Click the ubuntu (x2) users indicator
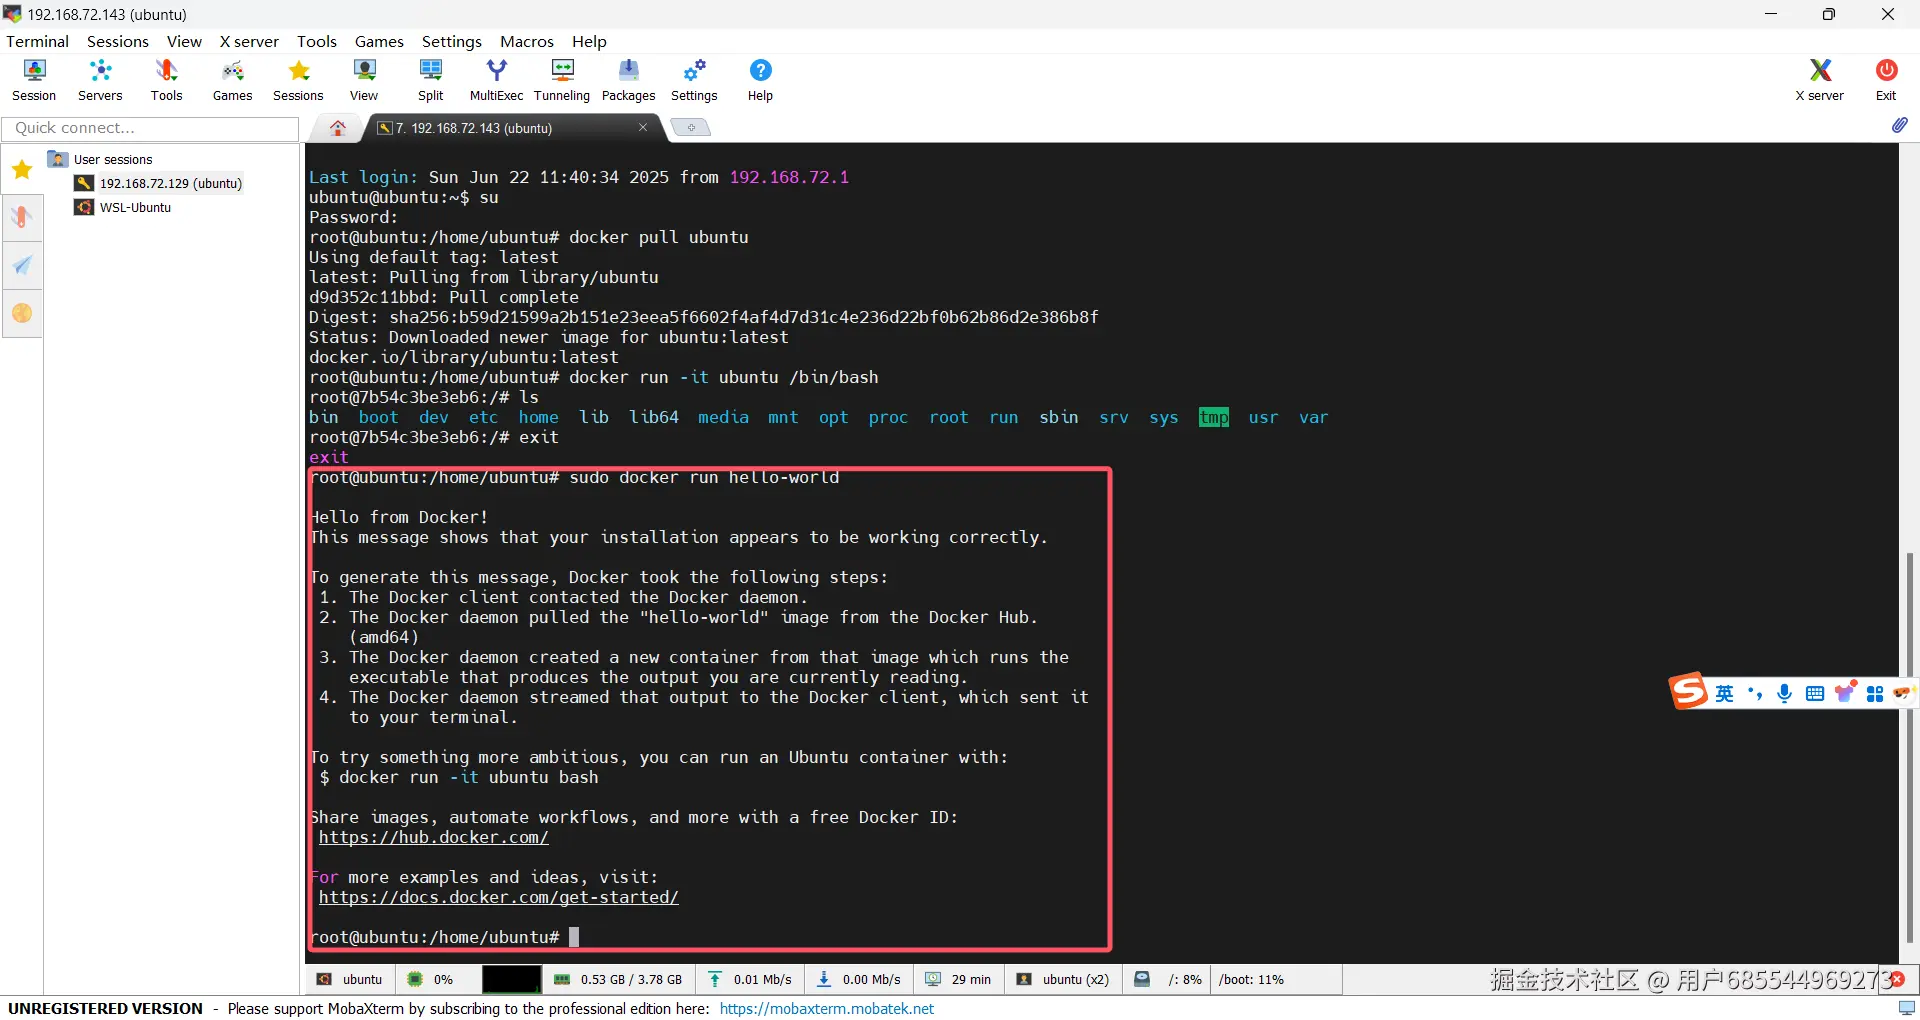 point(1063,980)
